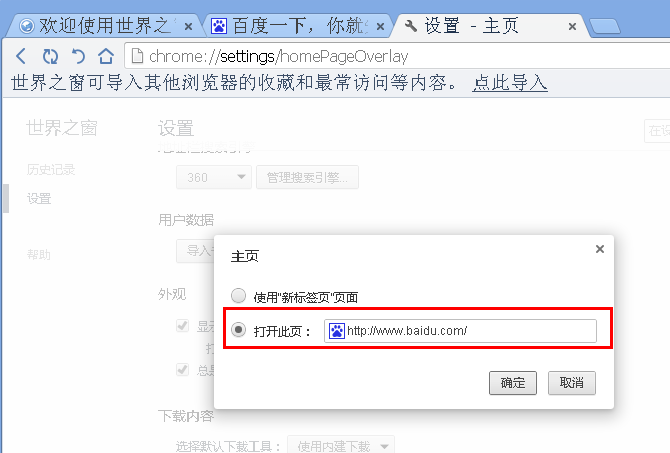Follow the 点此导入 import link
670x453 pixels.
click(x=510, y=82)
